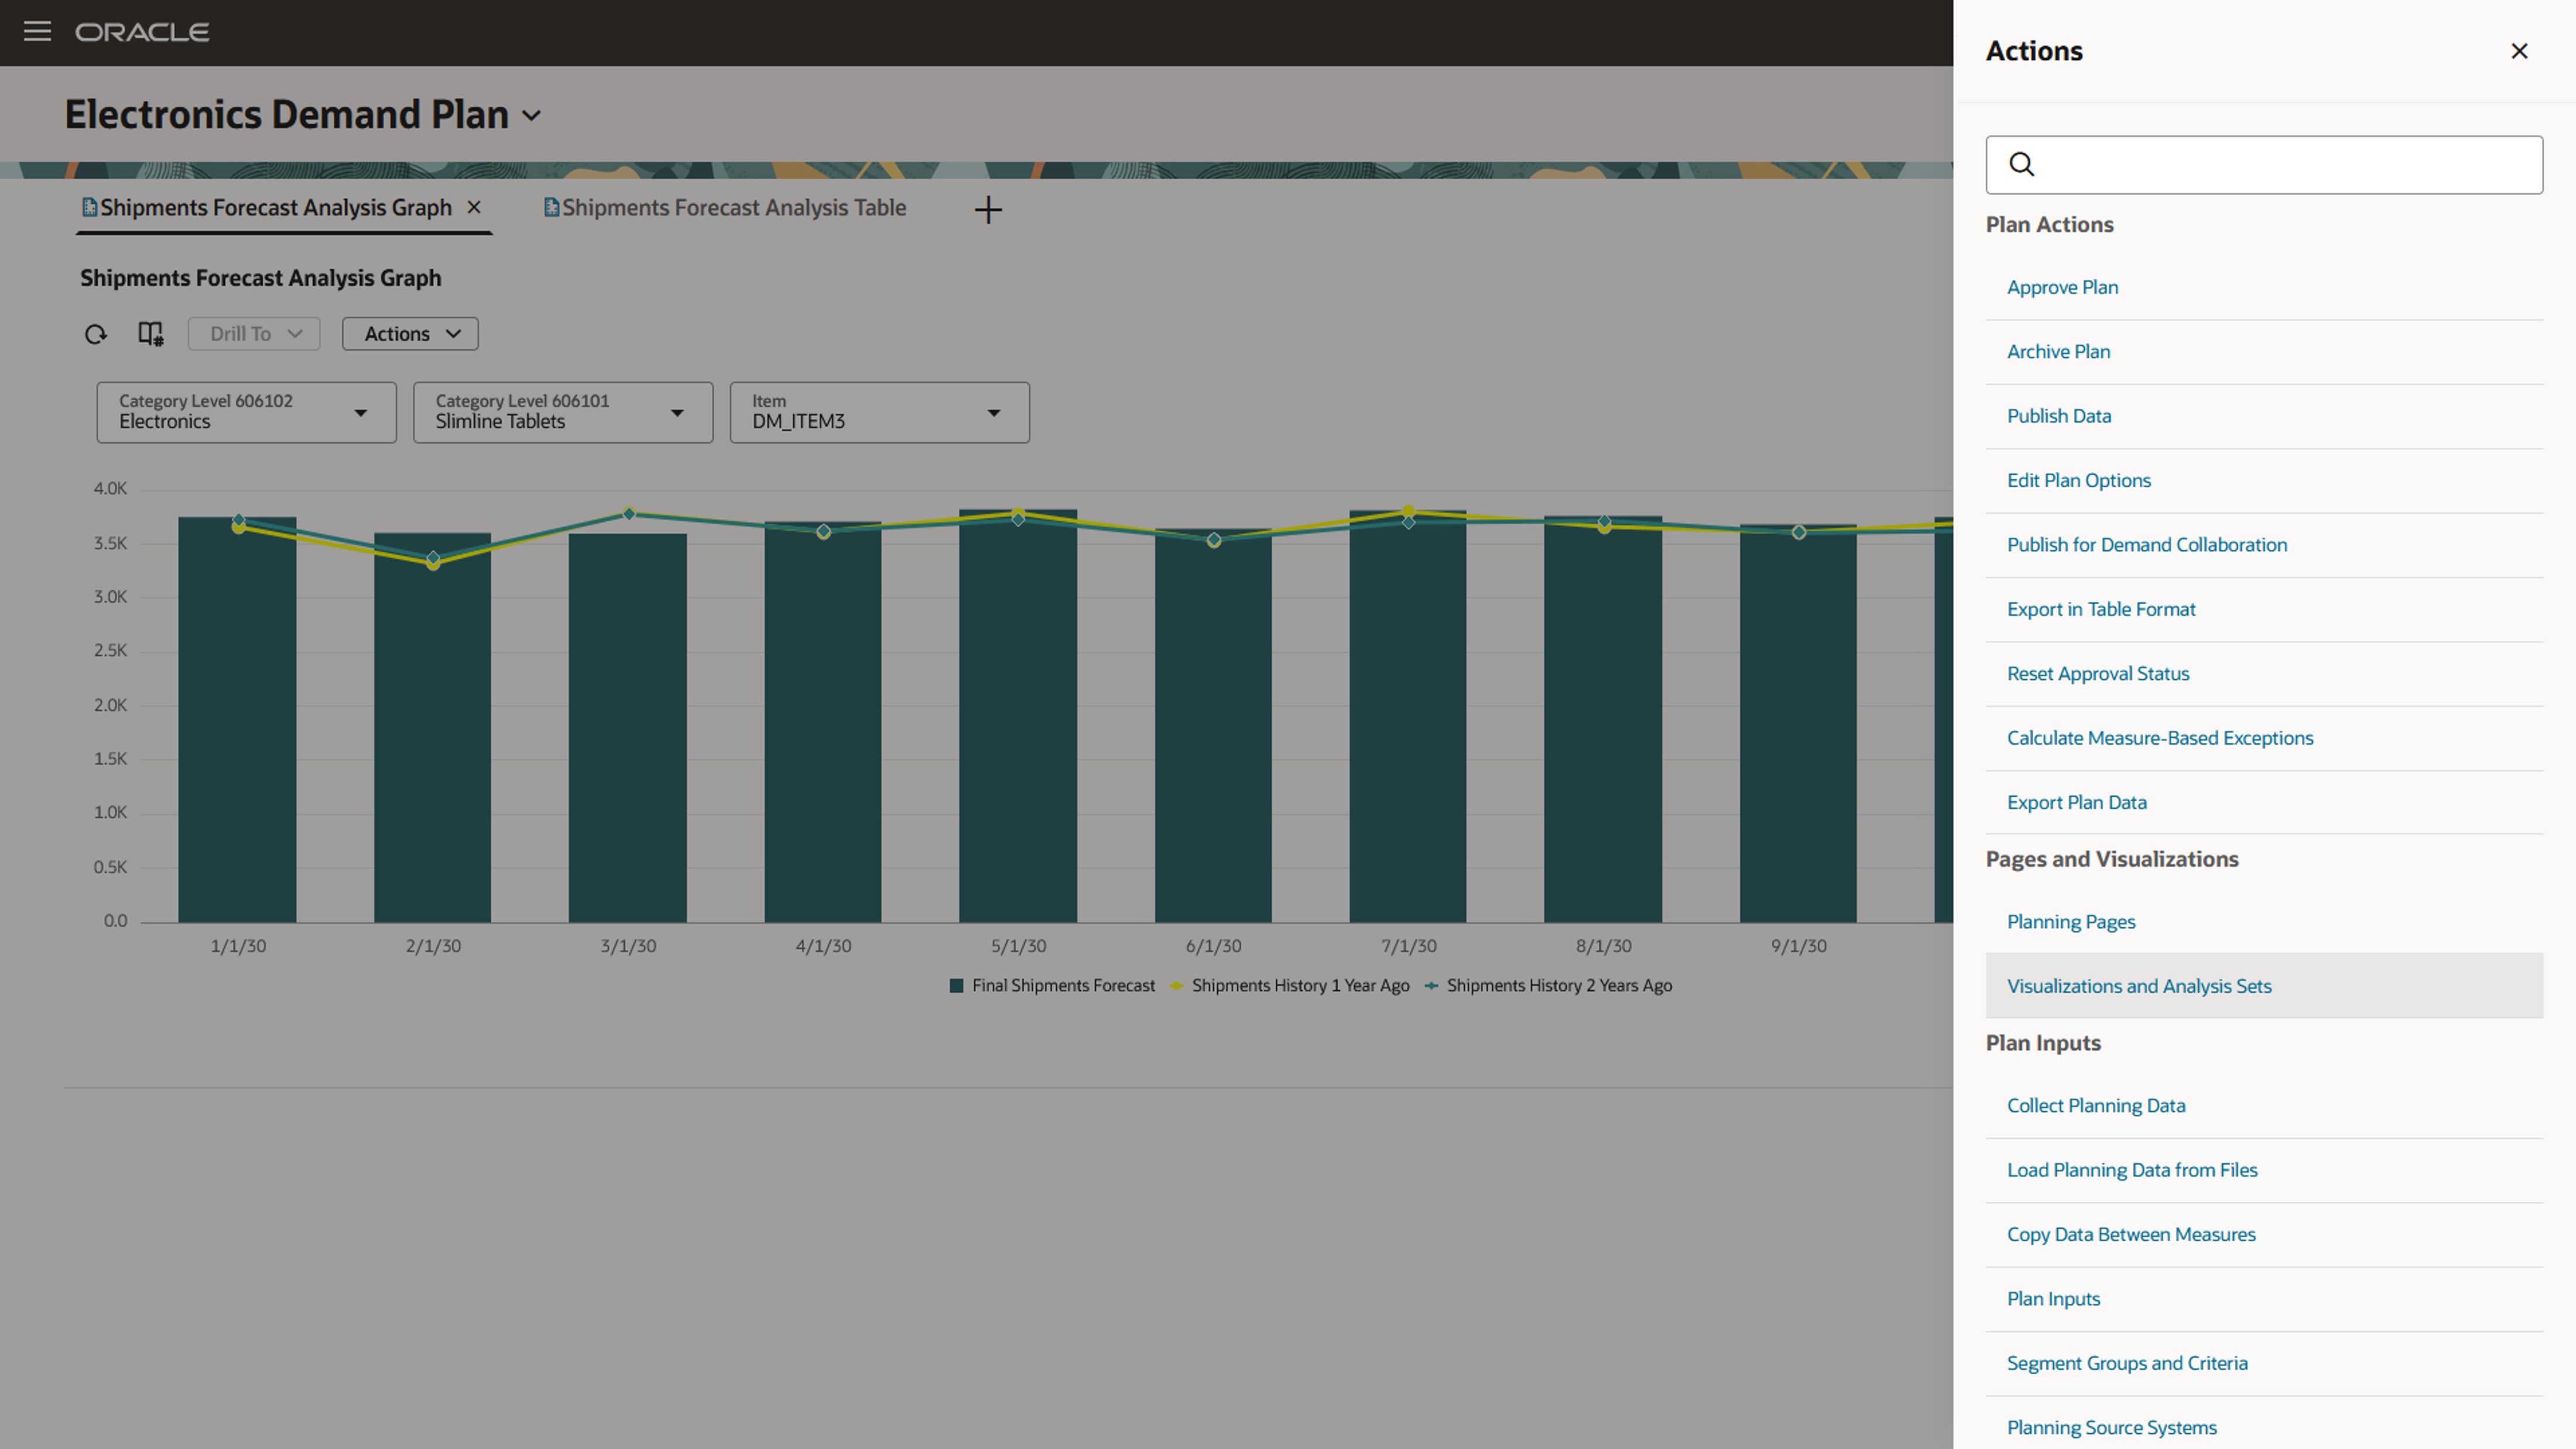Click Approve Plan action
Screen dimensions: 2576x1449
coord(2062,287)
